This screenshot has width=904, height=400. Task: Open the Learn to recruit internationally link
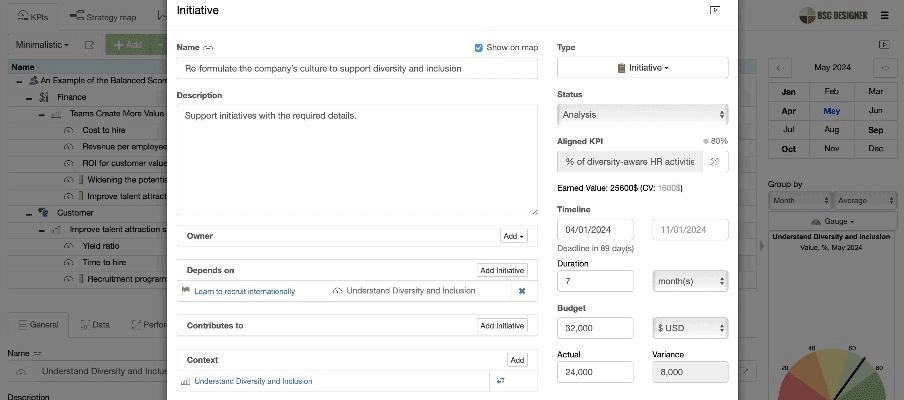245,291
